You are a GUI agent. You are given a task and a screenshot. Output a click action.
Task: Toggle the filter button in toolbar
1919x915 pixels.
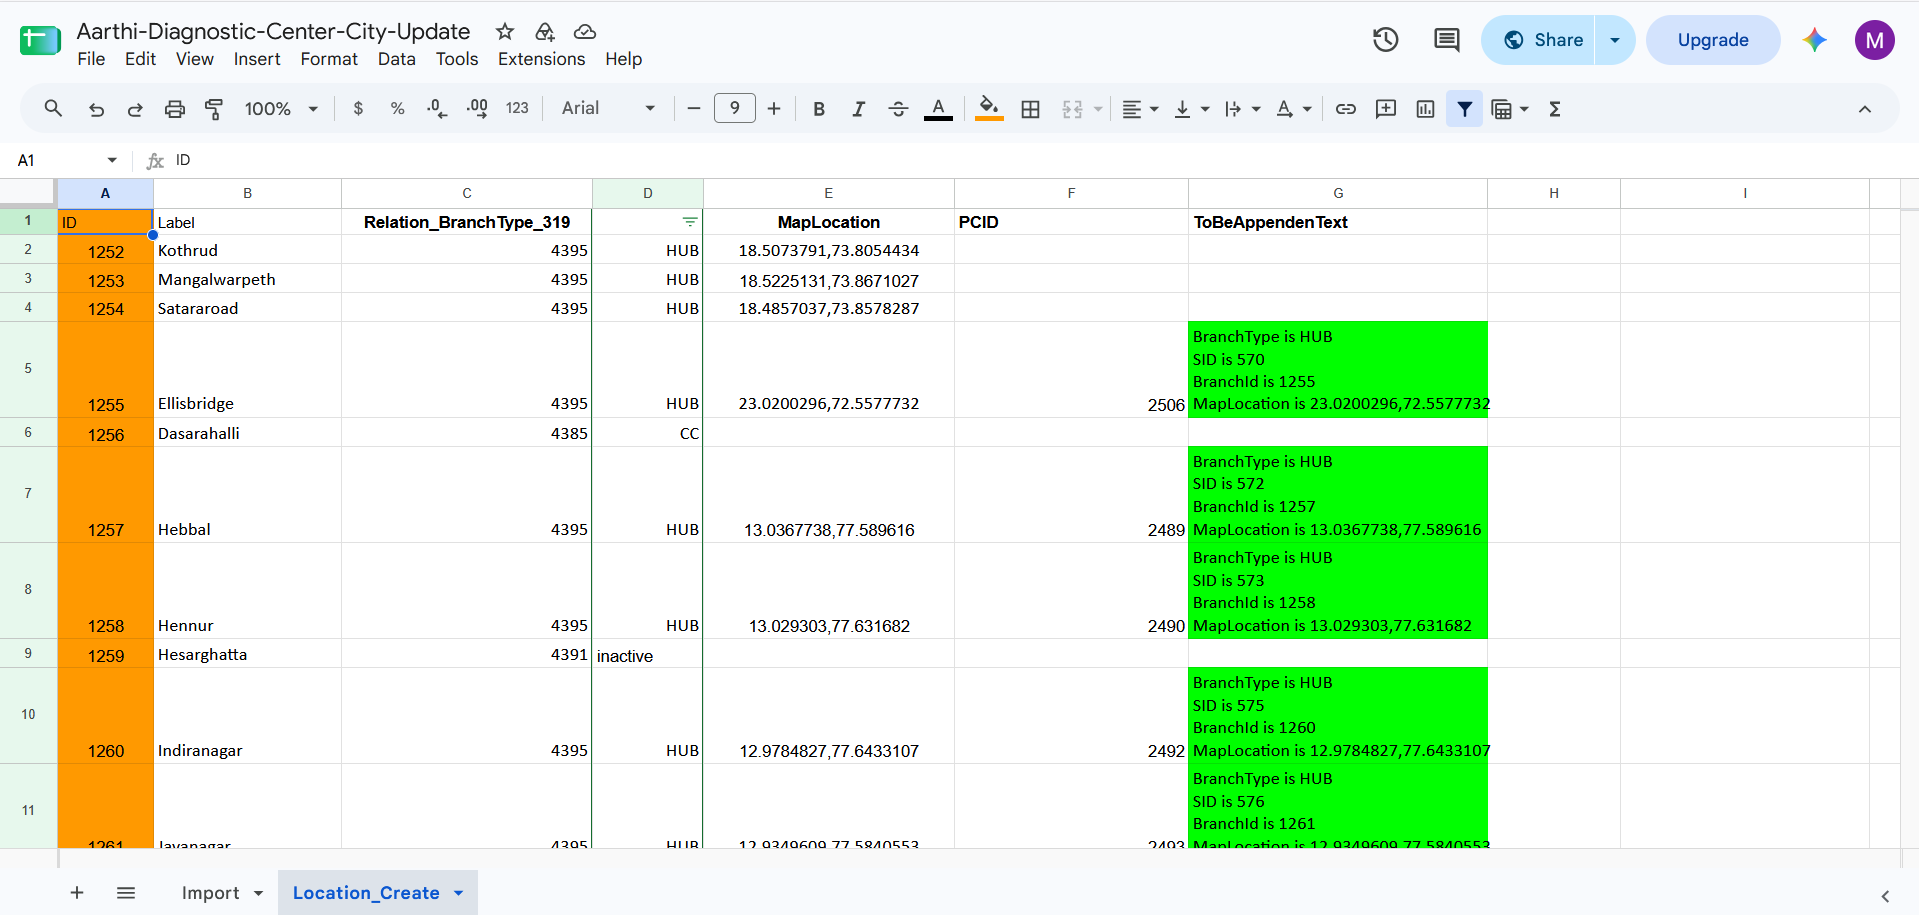[1464, 109]
